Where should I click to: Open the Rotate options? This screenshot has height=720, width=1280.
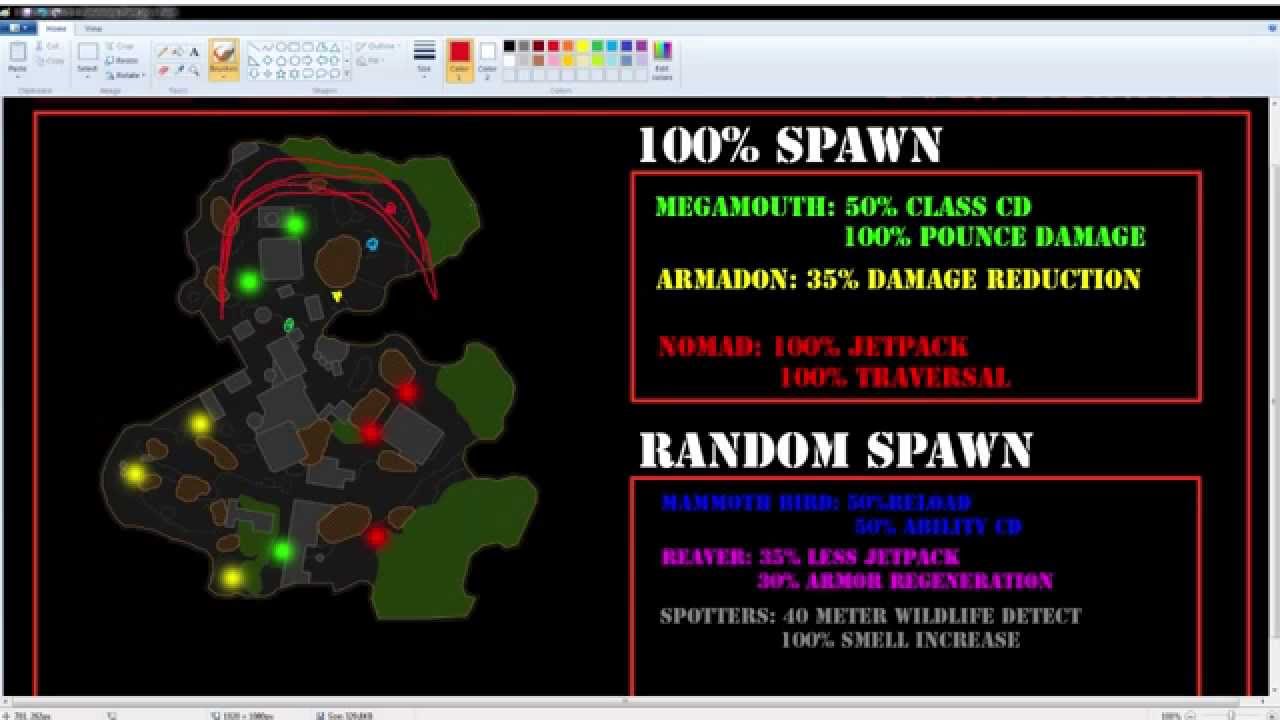tap(125, 75)
